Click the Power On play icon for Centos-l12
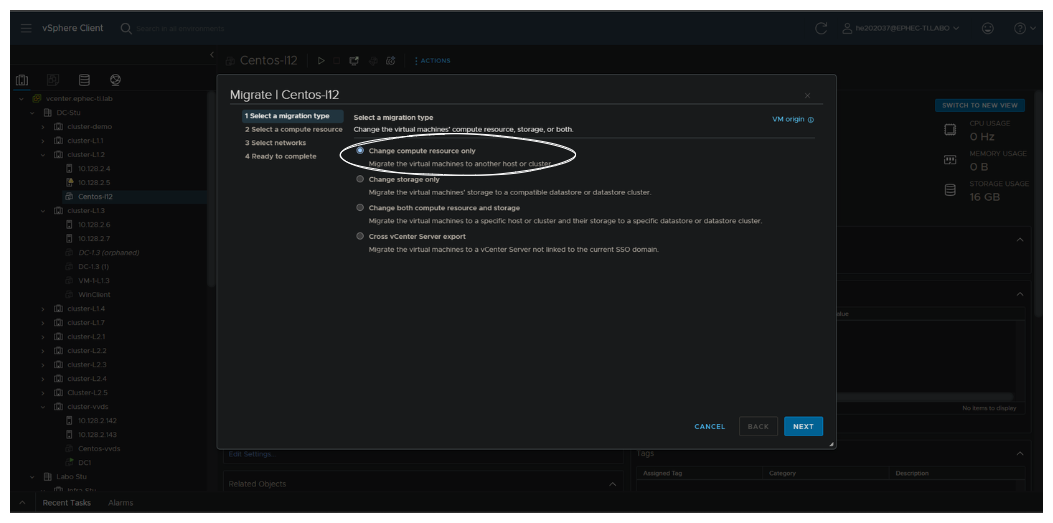 coord(321,60)
